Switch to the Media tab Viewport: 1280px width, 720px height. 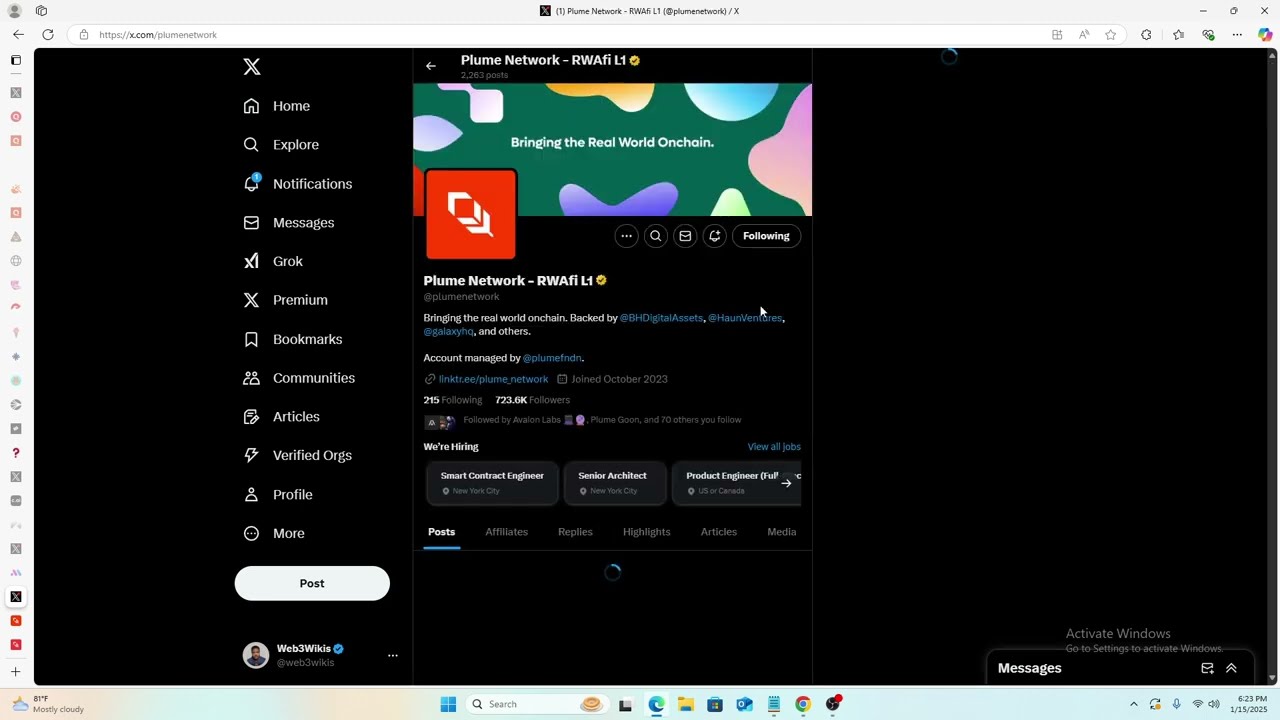pos(782,532)
